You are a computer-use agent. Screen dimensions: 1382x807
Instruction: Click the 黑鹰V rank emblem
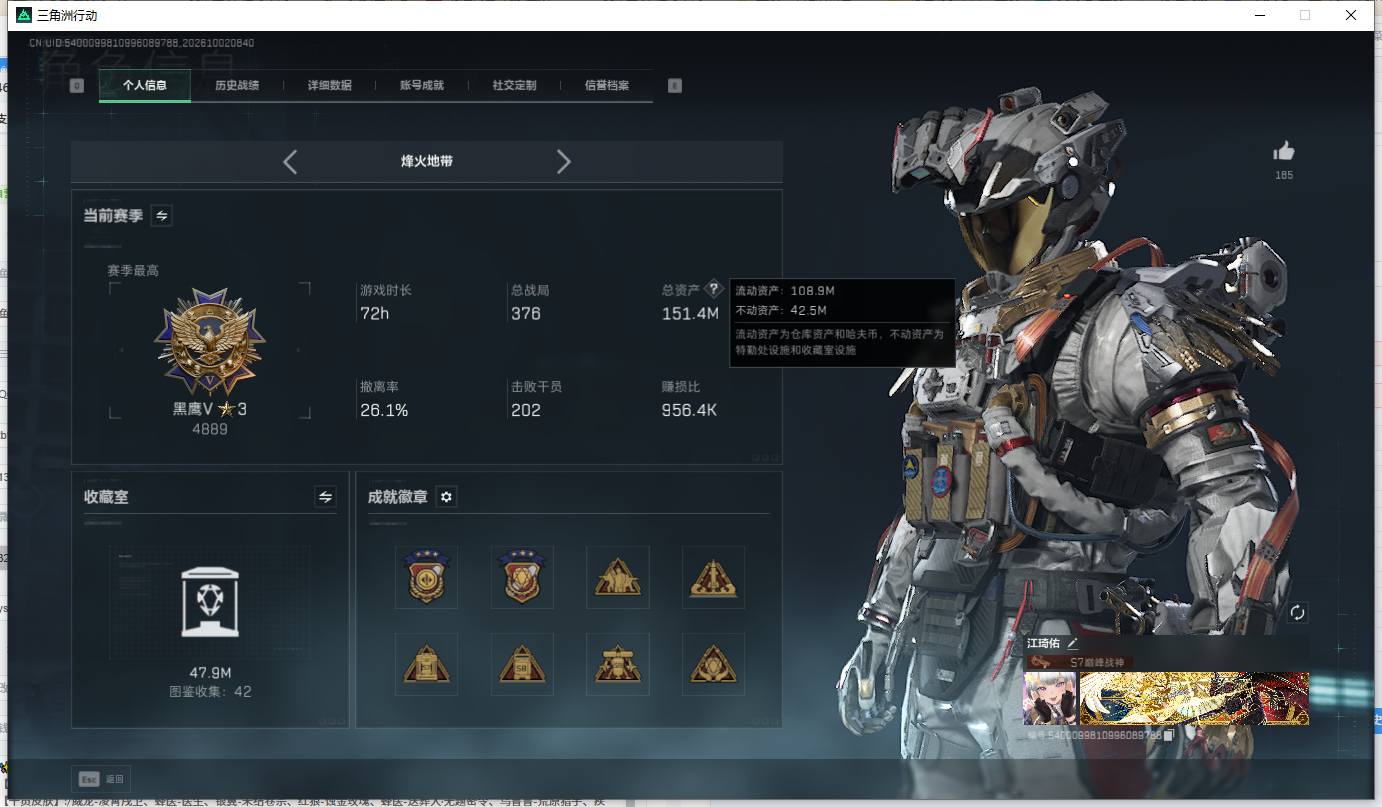point(209,343)
